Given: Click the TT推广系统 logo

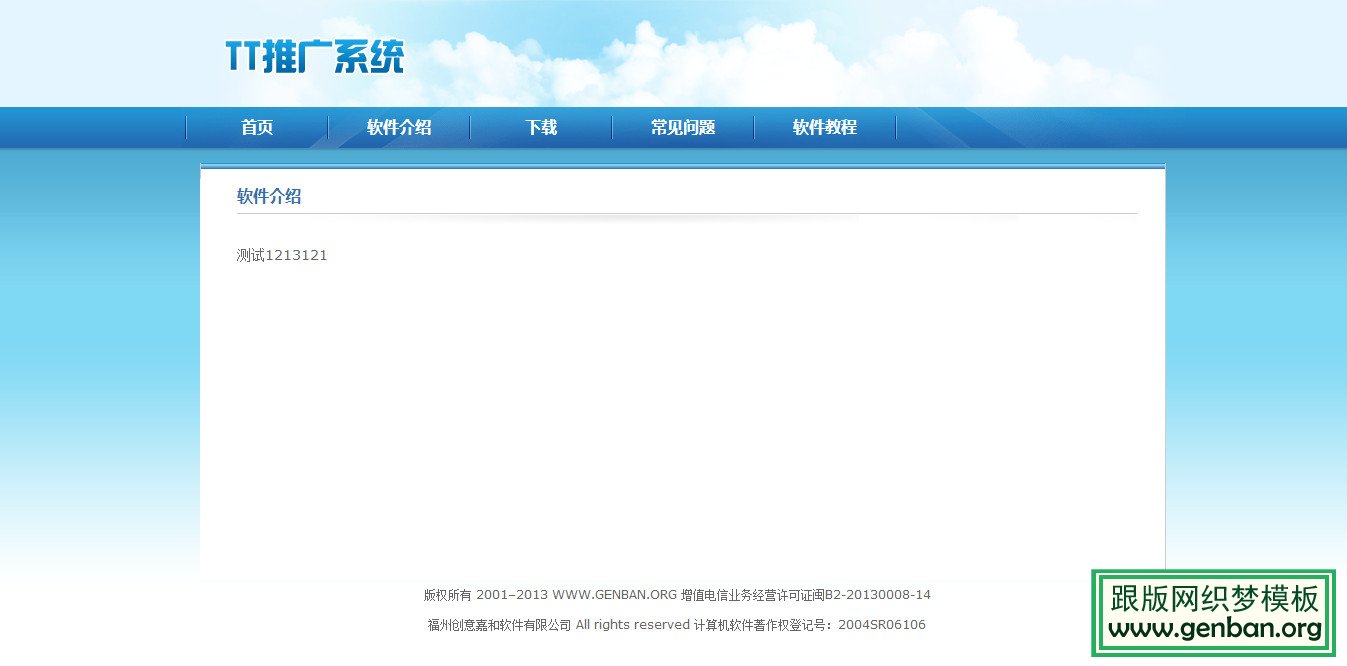Looking at the screenshot, I should 315,57.
